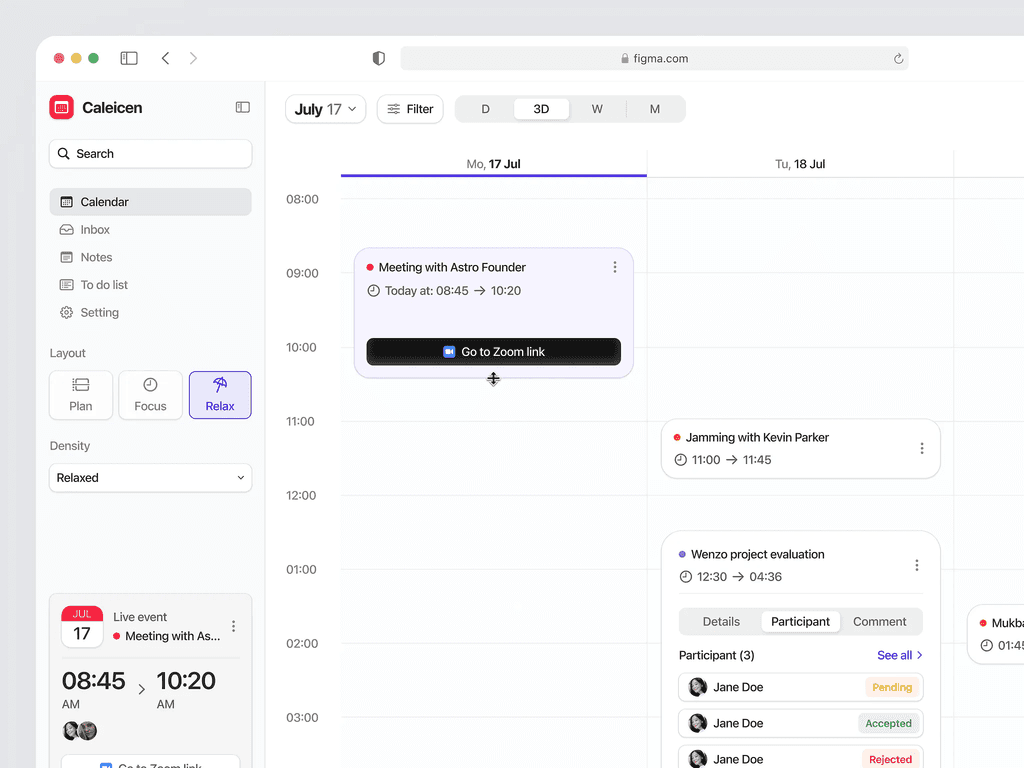The width and height of the screenshot is (1024, 768).
Task: Click the 08:45 start time in Live event
Action: pyautogui.click(x=93, y=681)
